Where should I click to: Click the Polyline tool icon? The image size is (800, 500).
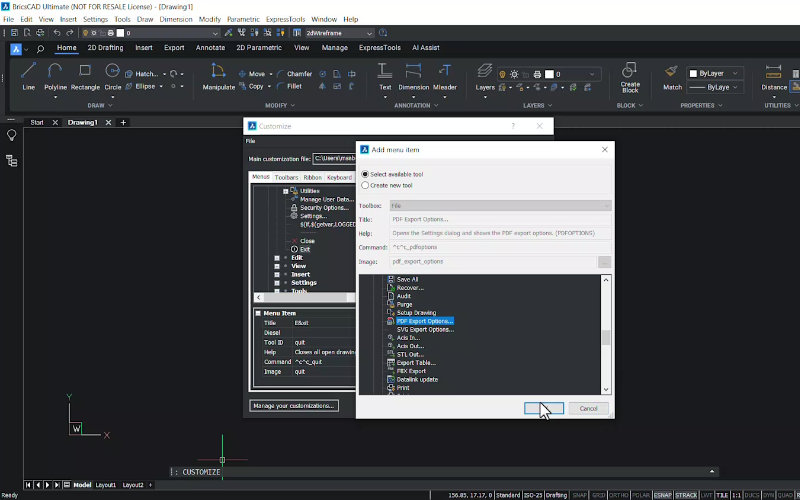click(55, 74)
